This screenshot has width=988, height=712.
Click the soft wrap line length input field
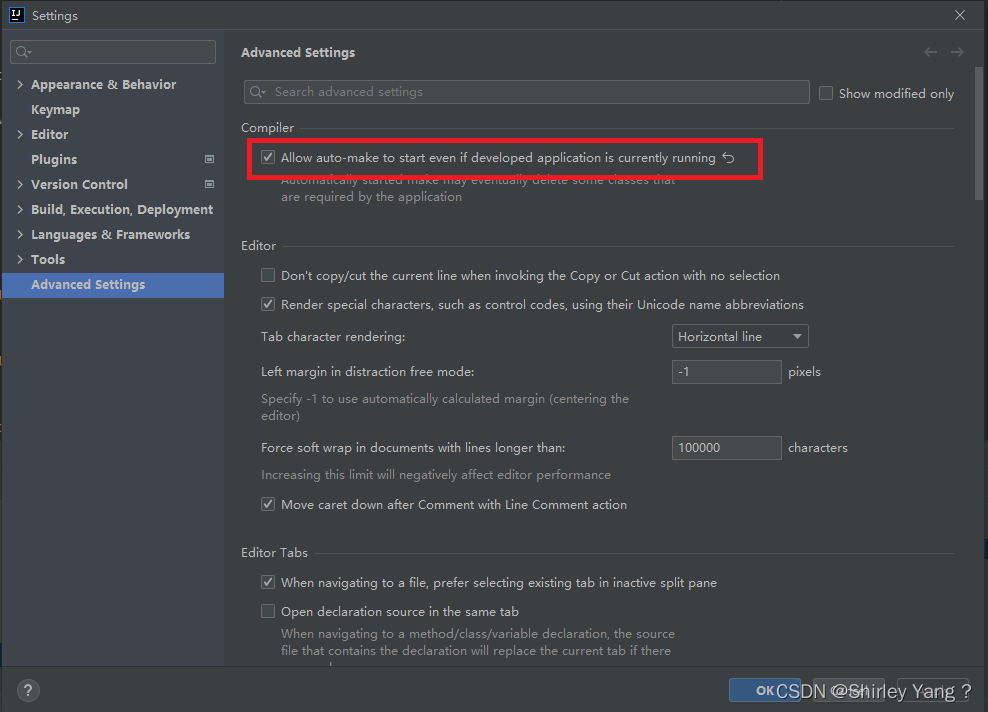click(726, 447)
